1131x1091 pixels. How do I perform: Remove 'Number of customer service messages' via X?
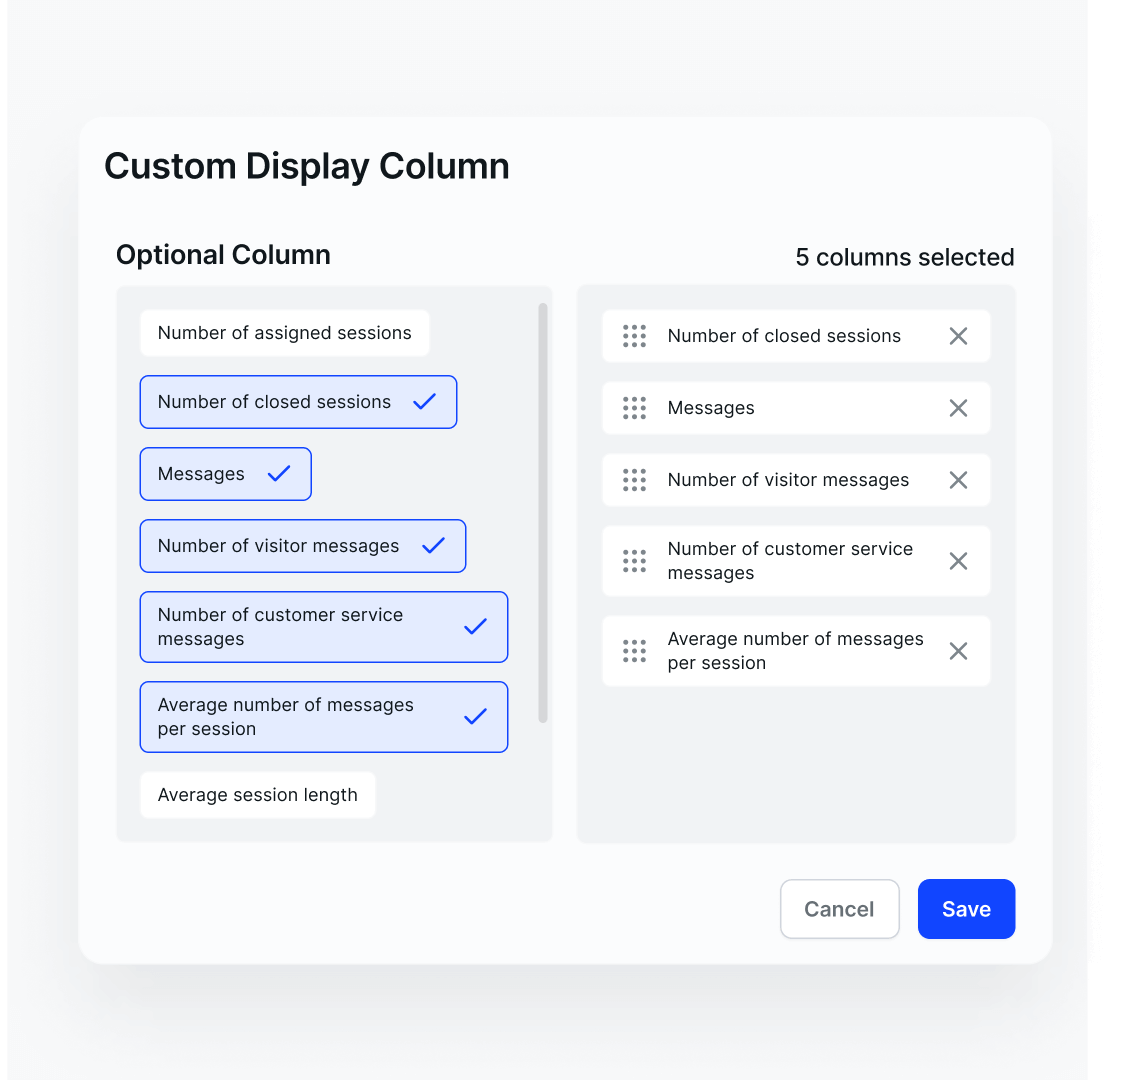point(958,561)
